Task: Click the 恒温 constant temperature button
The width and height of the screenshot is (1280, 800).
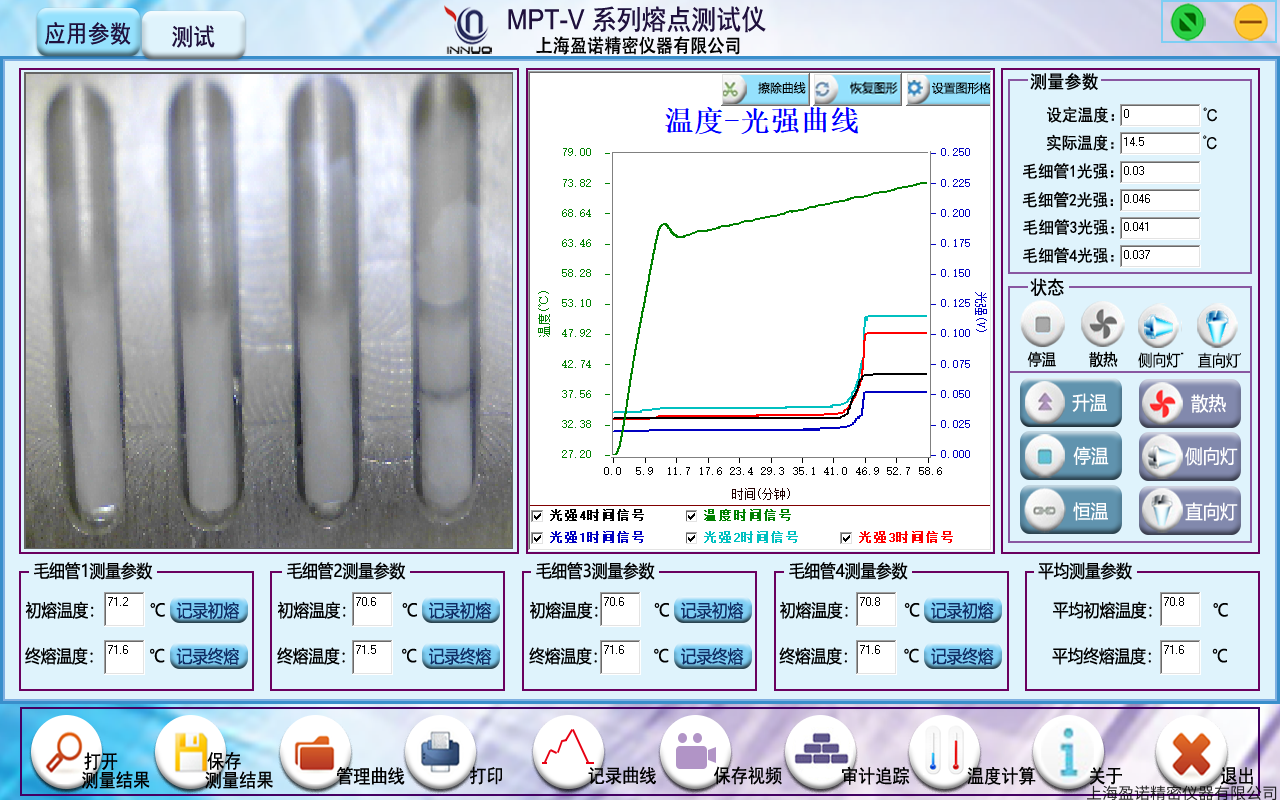Action: click(x=1071, y=511)
